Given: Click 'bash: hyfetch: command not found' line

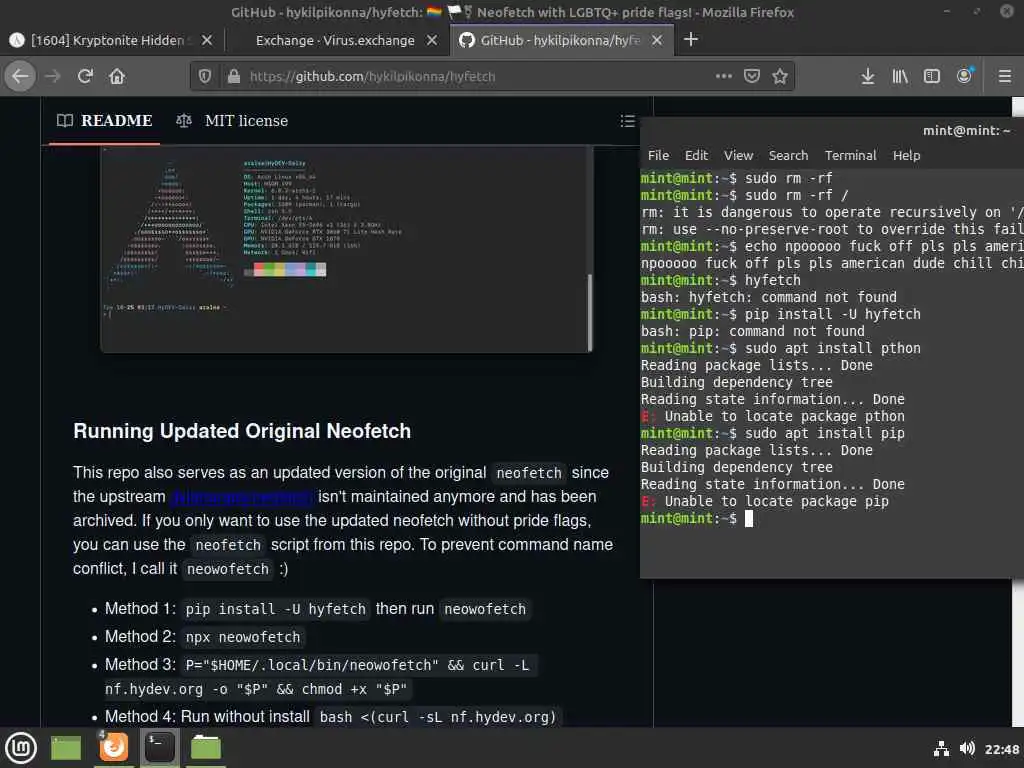Looking at the screenshot, I should [769, 297].
